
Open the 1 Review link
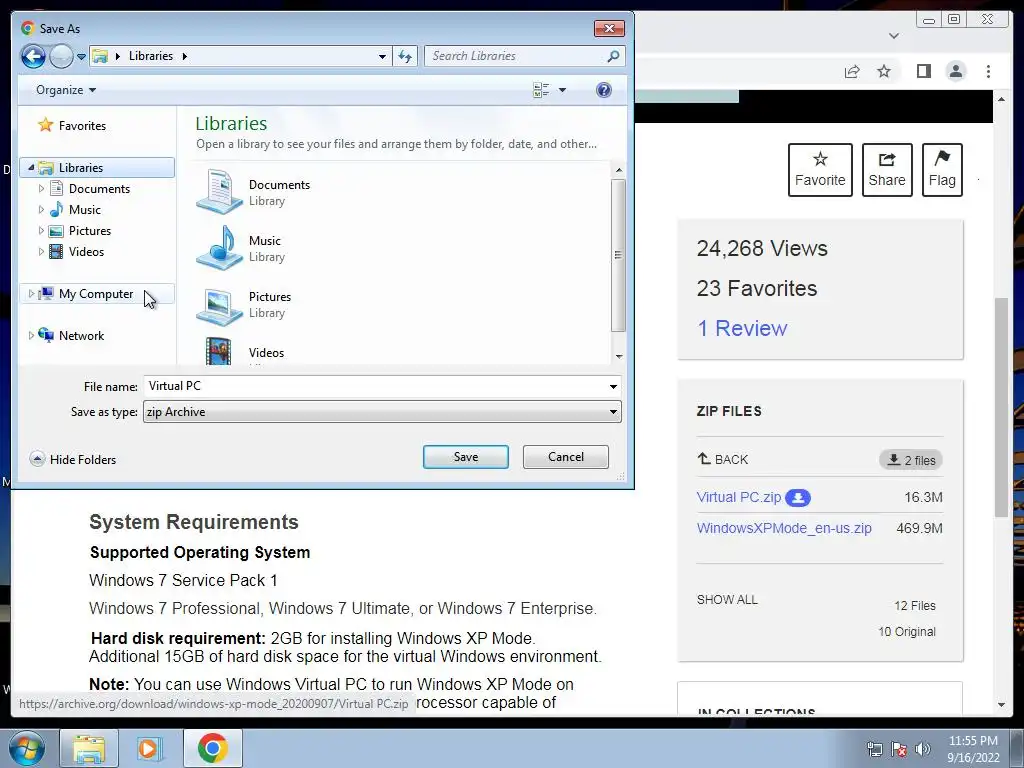[x=743, y=328]
